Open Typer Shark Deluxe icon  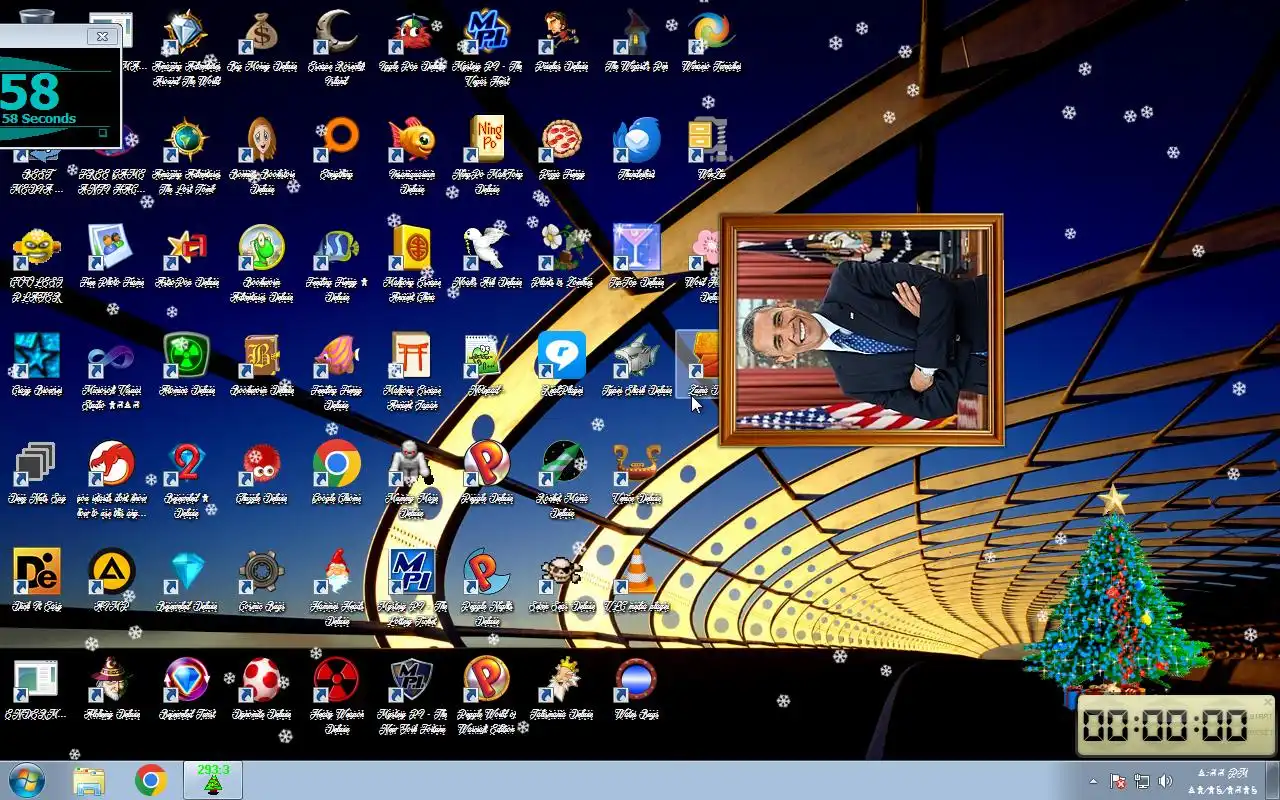(637, 356)
